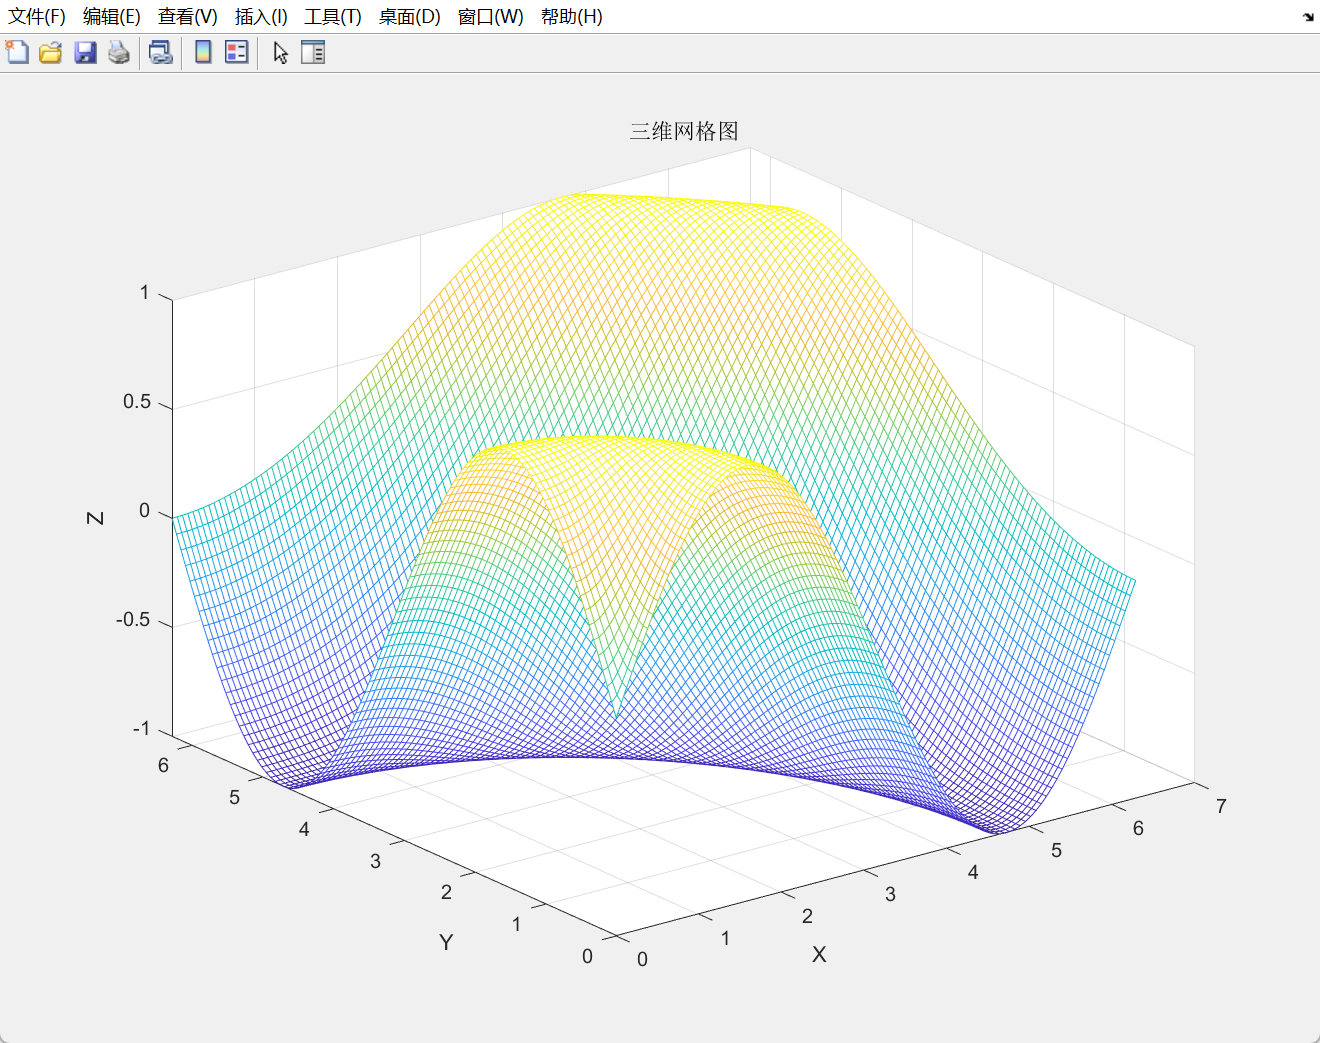1320x1043 pixels.
Task: Click the New Figure toolbar icon
Action: [x=17, y=52]
